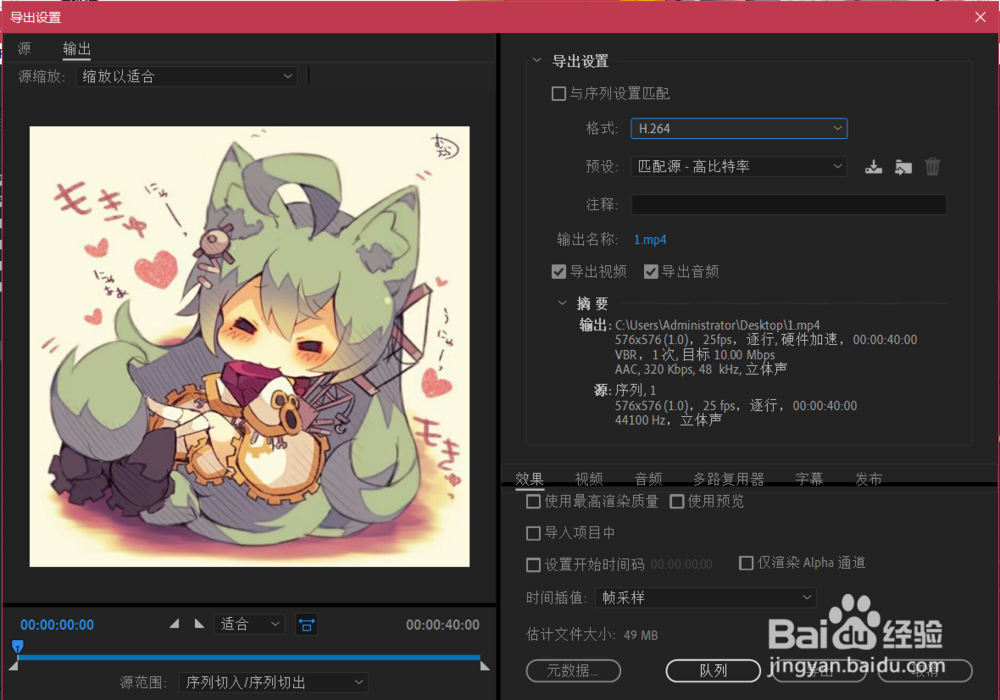The width and height of the screenshot is (1000, 700).
Task: Uncheck the export video checkbox
Action: 559,272
